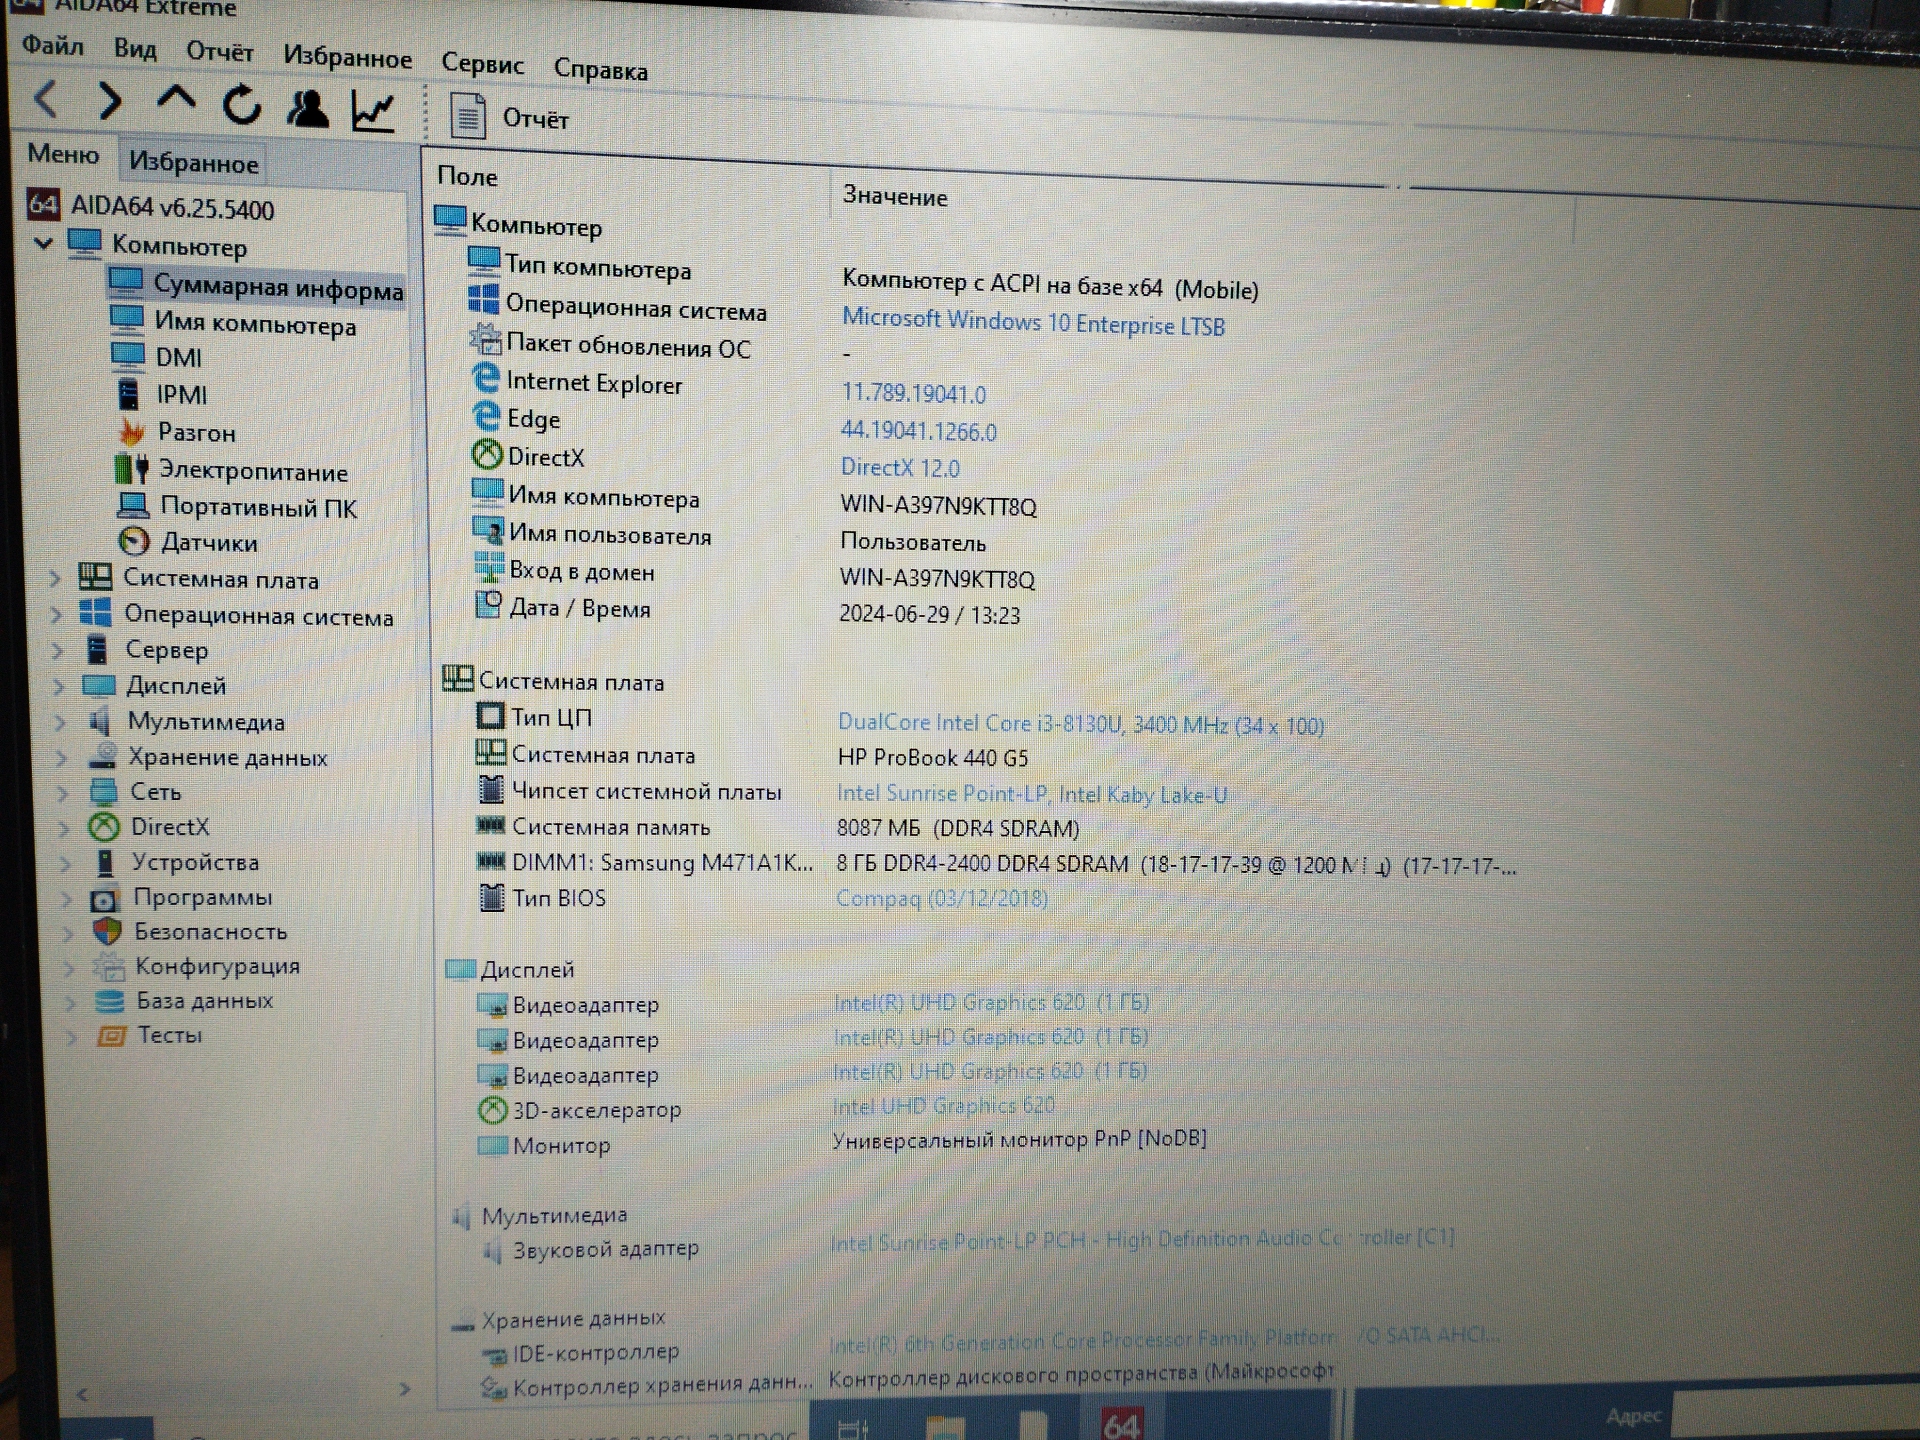The width and height of the screenshot is (1920, 1440).
Task: Click the Датчики gauge icon
Action: click(134, 541)
